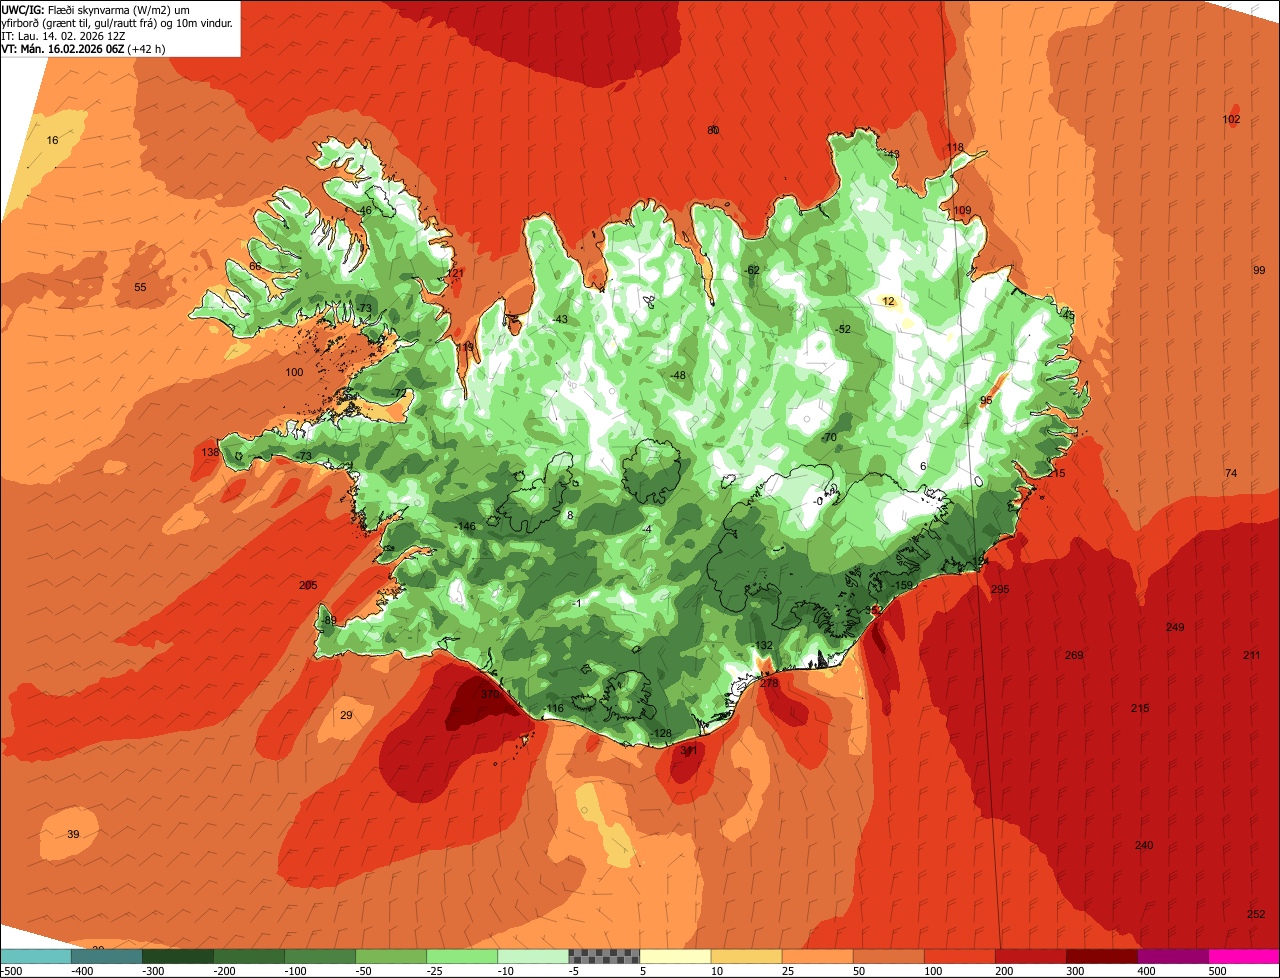Click the map value 74 east of Iceland
This screenshot has height=978, width=1280.
[1231, 473]
